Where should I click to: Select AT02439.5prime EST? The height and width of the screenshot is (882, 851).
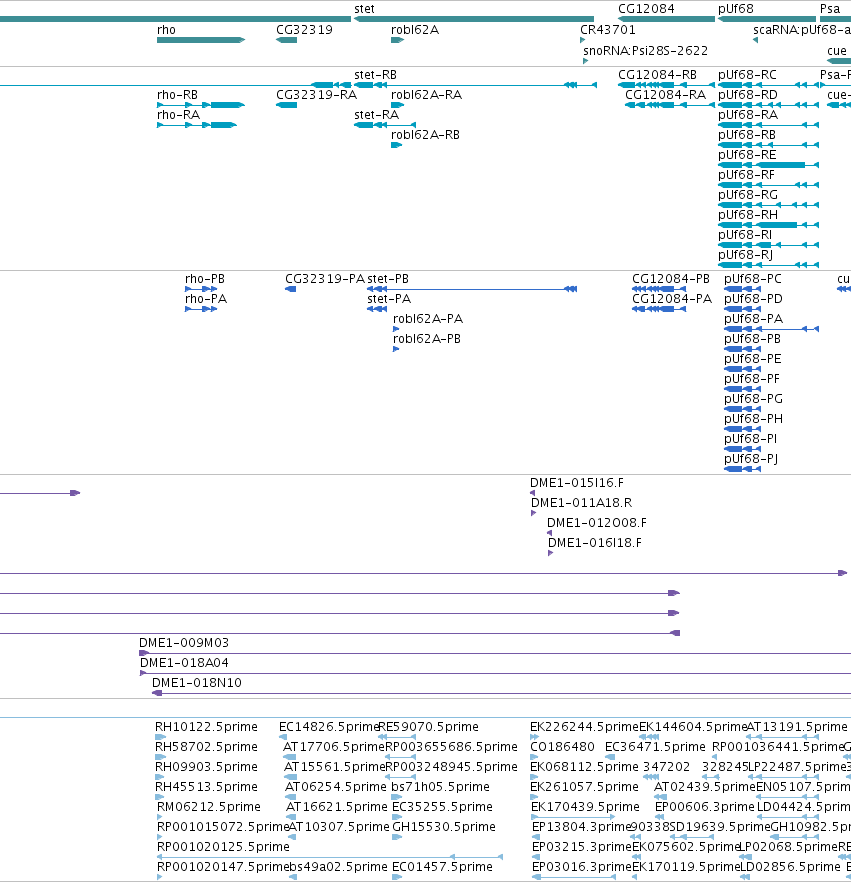tap(660, 797)
